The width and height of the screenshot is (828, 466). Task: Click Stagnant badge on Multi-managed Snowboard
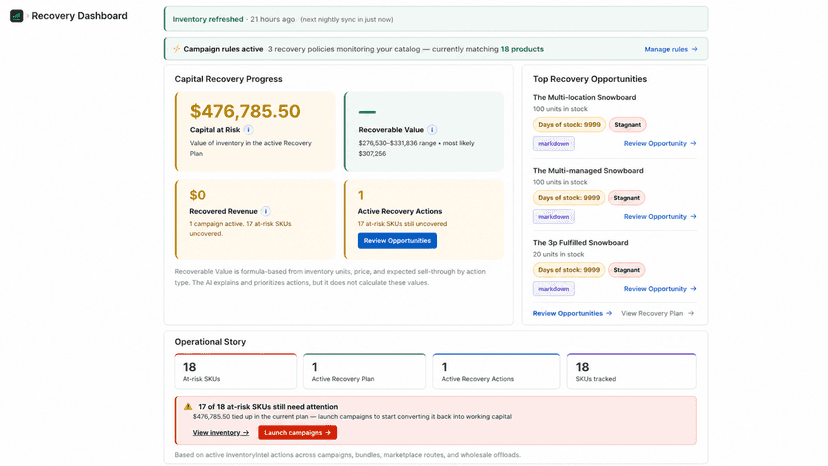(x=626, y=198)
